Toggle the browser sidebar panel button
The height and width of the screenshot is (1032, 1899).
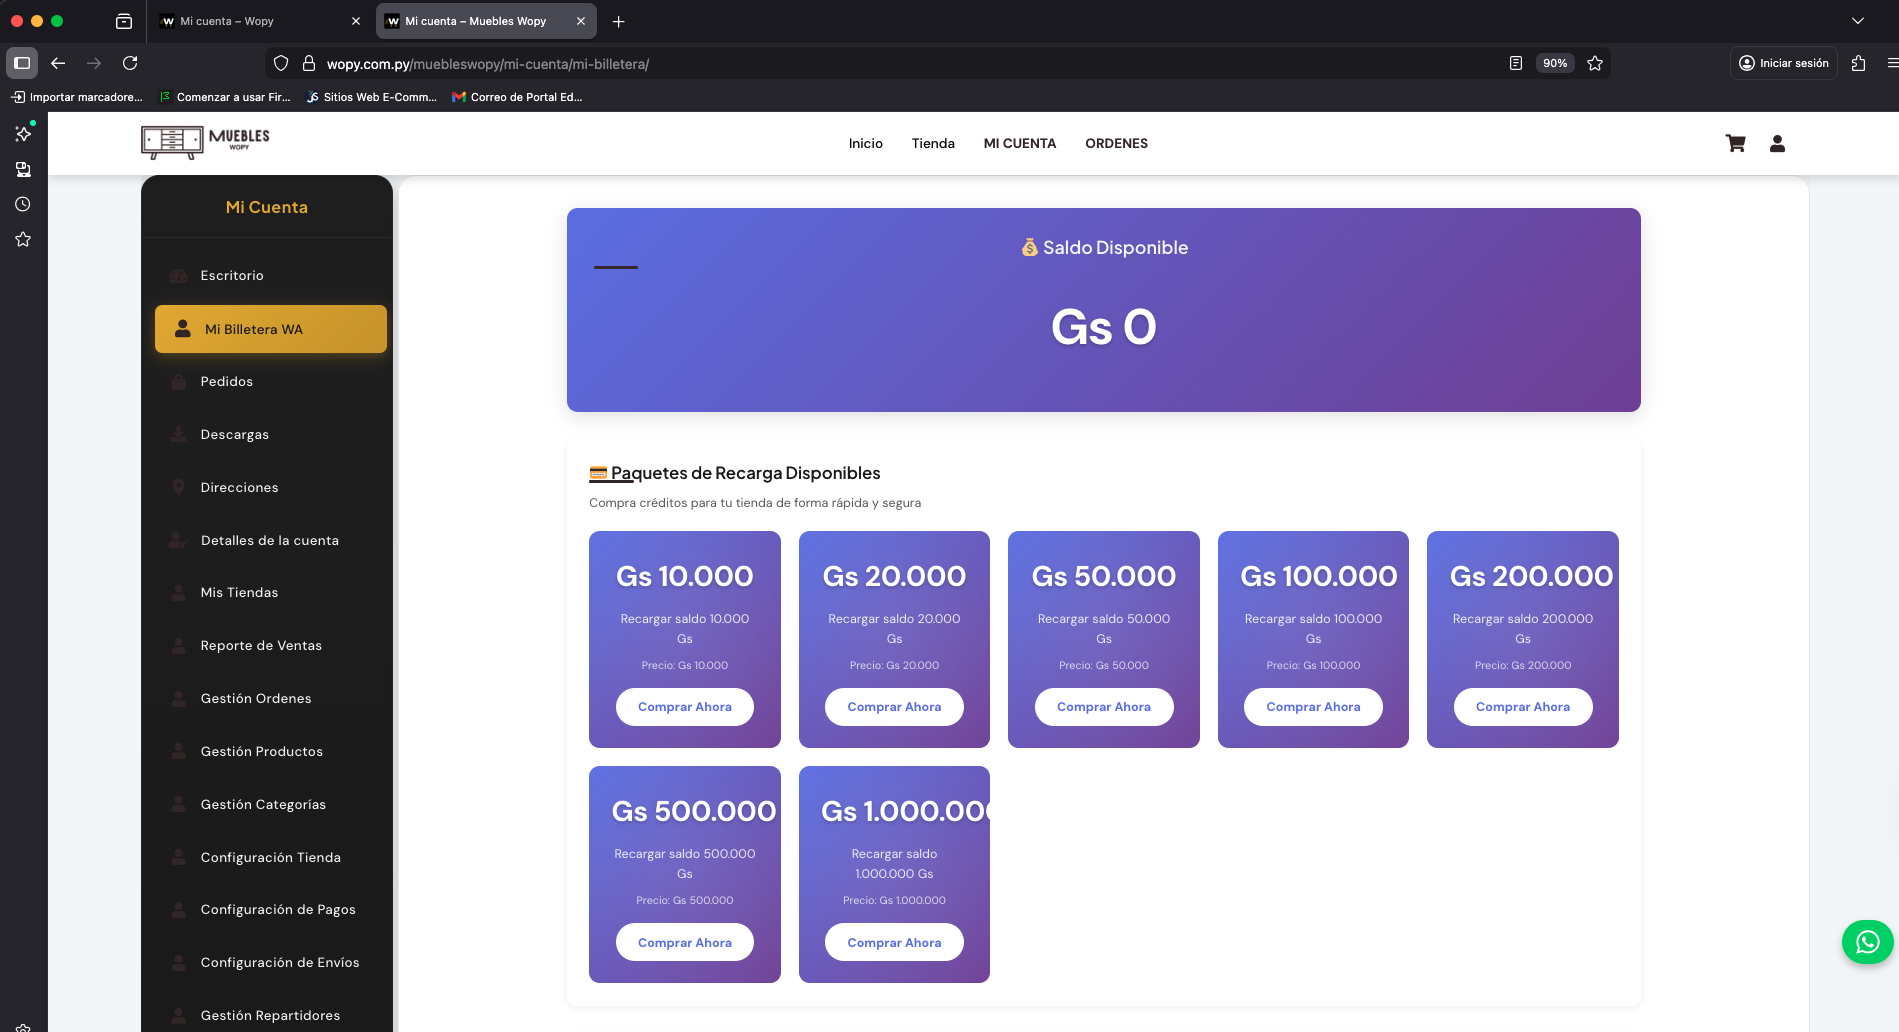coord(22,63)
